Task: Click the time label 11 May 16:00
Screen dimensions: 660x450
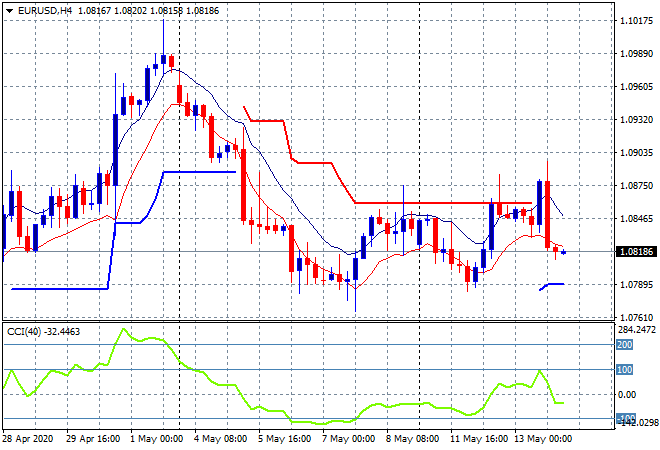Action: click(479, 439)
